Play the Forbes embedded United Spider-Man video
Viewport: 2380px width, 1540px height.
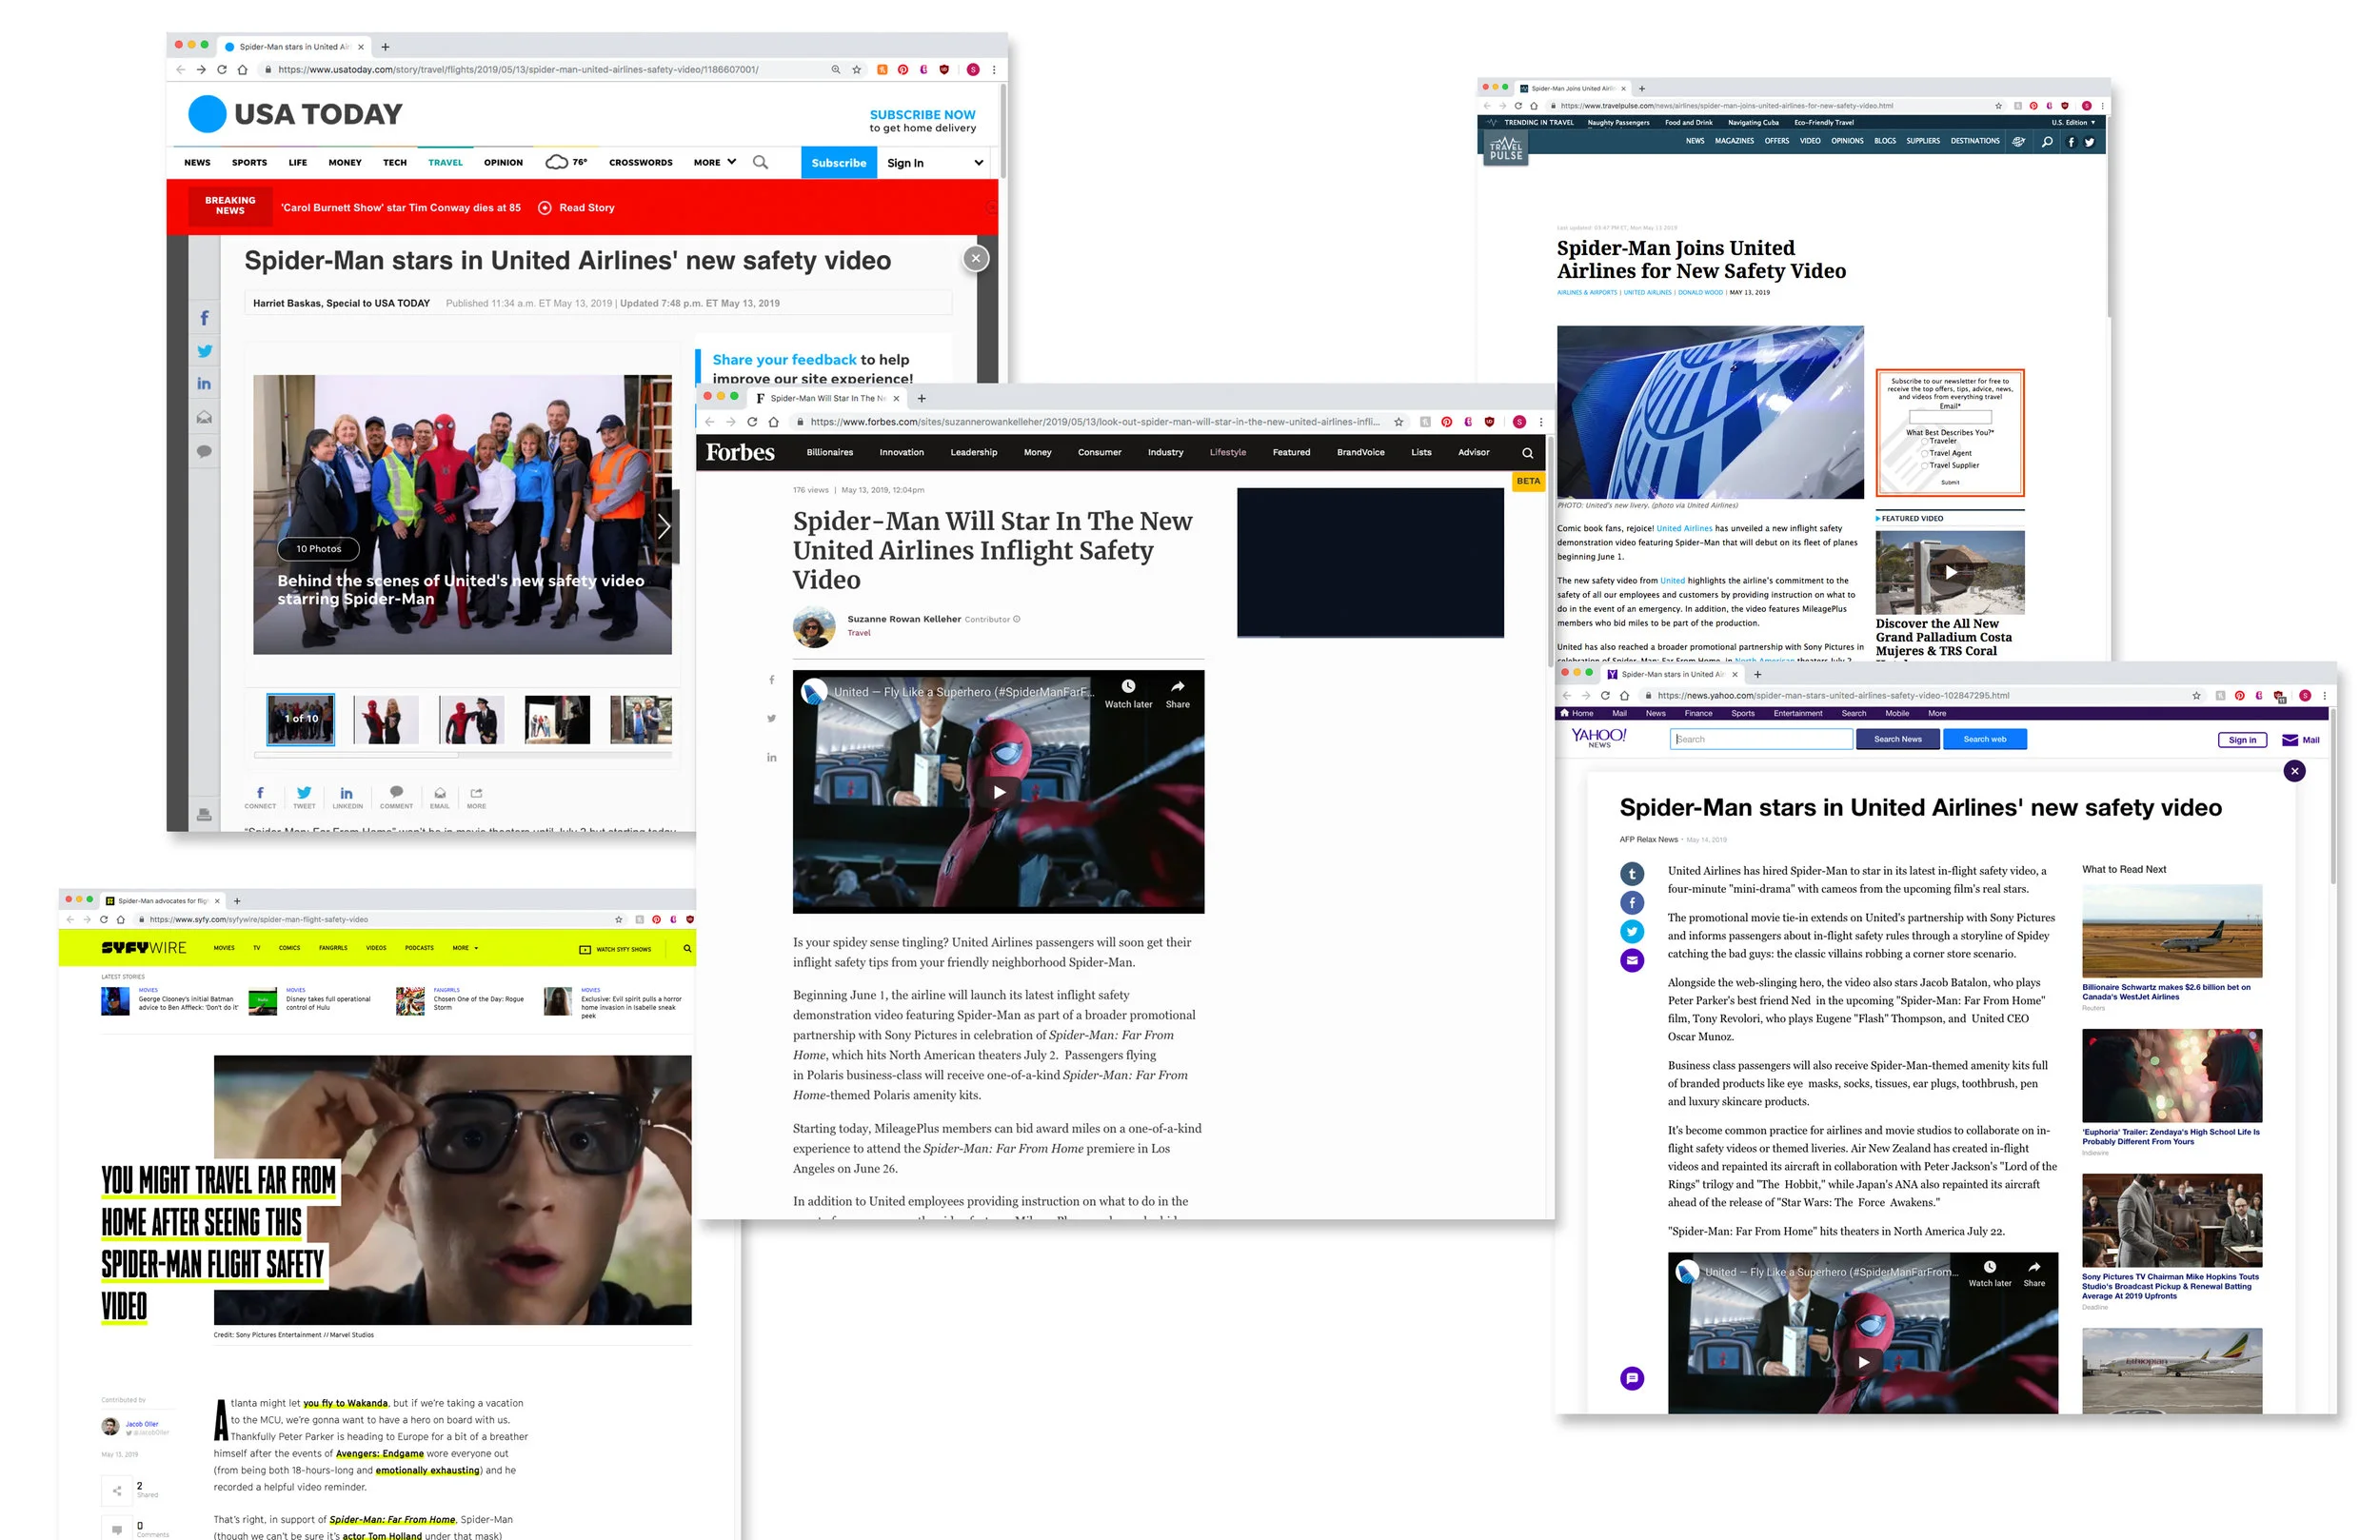[x=999, y=792]
